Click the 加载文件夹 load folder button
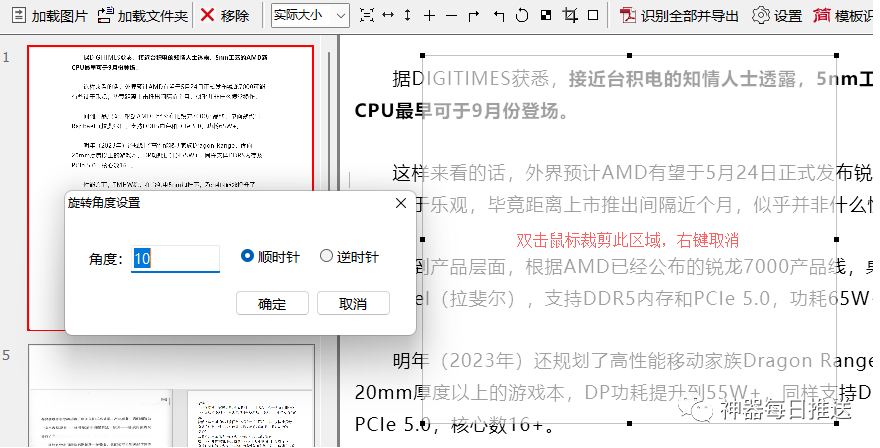This screenshot has height=448, width=880. (143, 16)
